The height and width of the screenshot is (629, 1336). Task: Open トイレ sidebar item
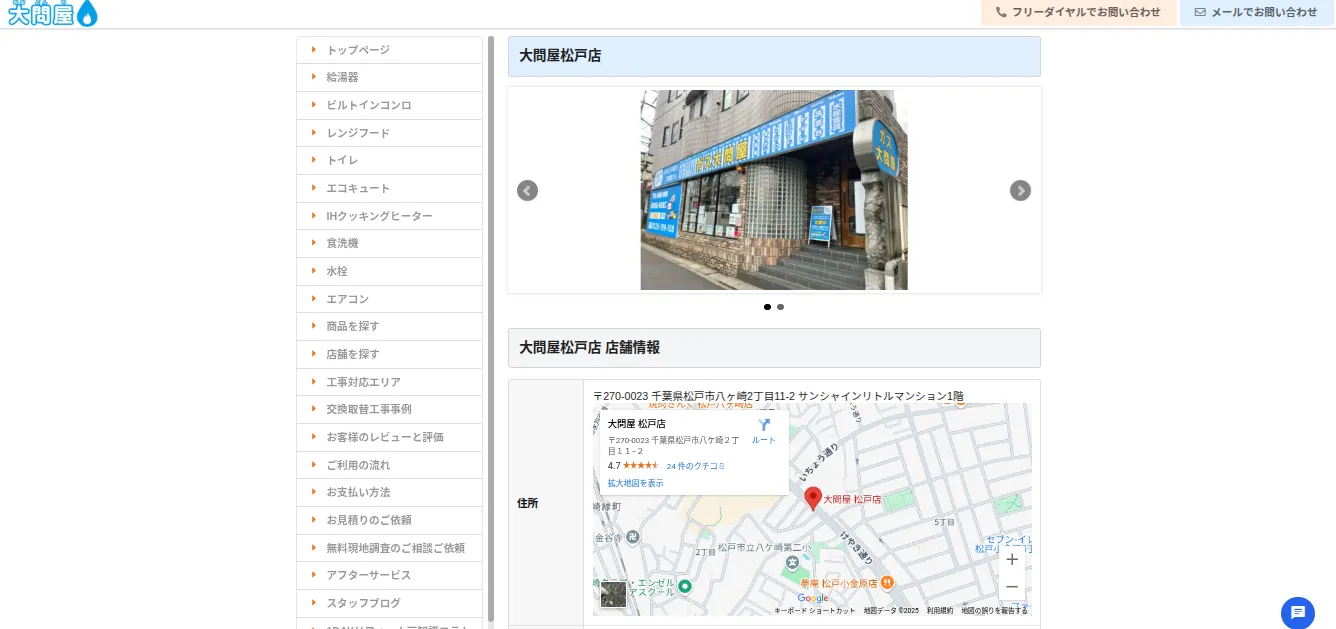tap(389, 160)
